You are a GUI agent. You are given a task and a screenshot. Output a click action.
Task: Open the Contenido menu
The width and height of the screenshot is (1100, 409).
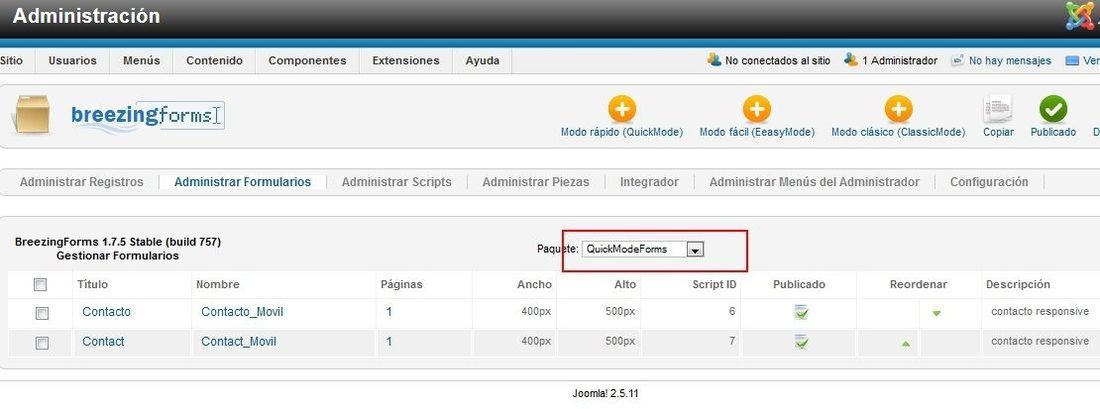click(214, 60)
